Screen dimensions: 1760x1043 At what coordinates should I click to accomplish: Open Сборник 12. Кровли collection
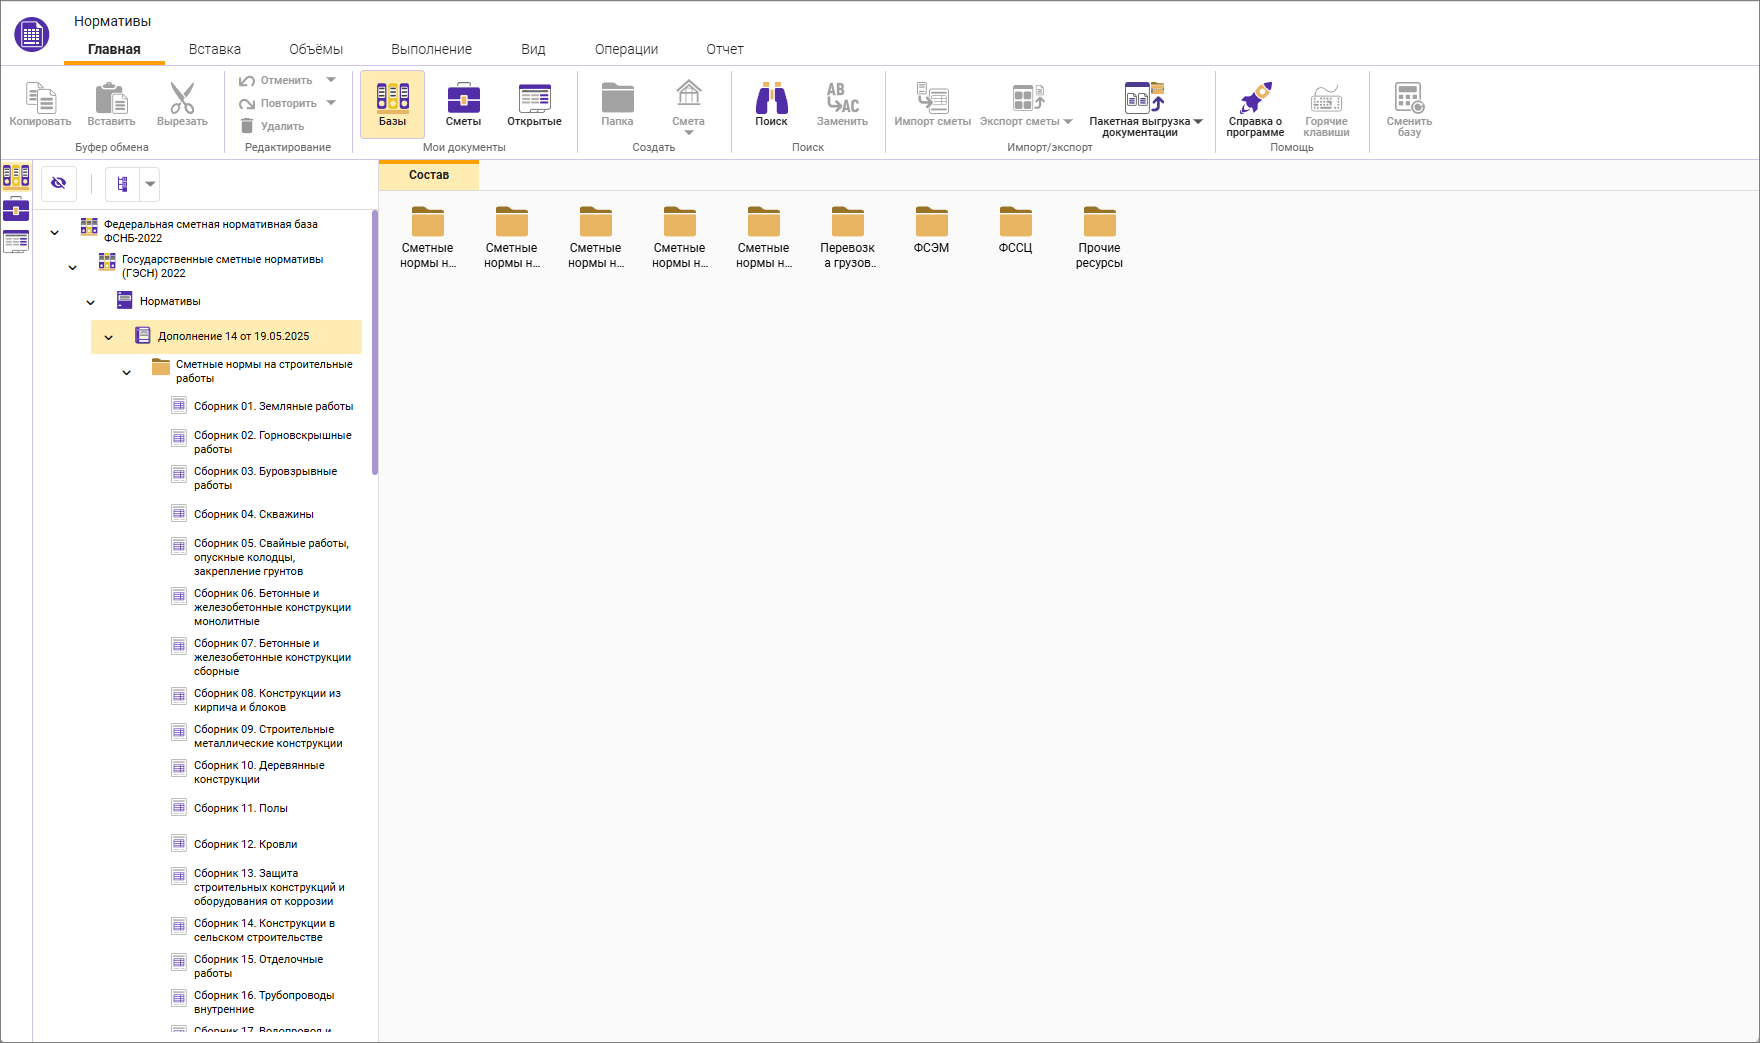click(245, 844)
